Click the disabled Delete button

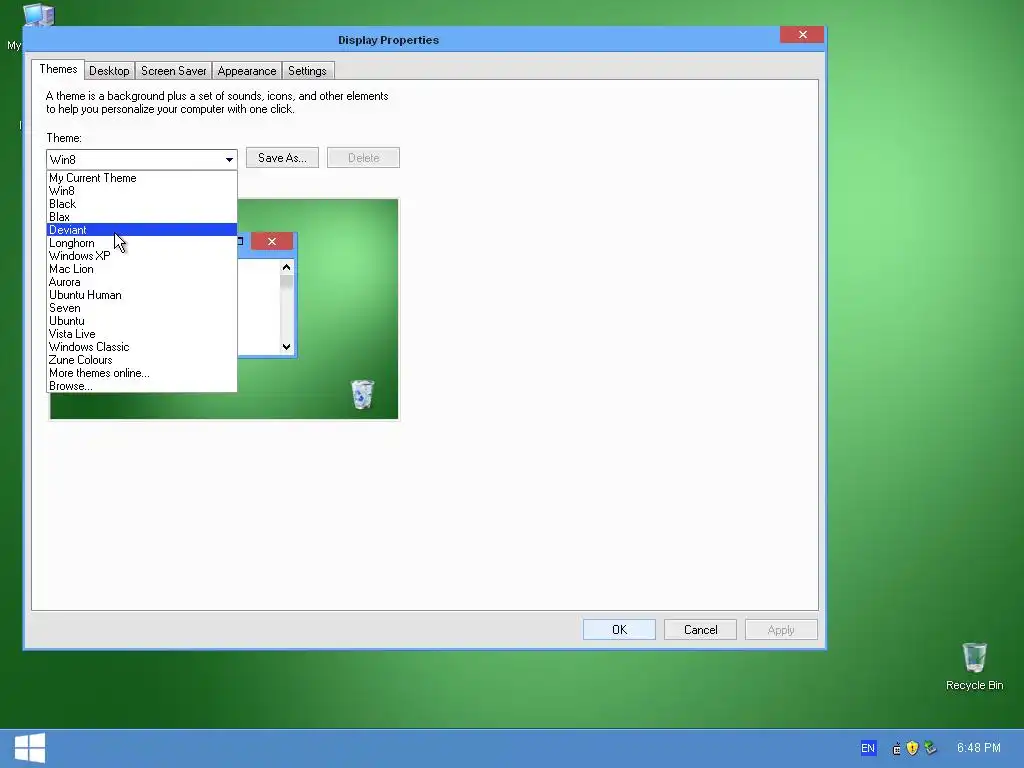[x=363, y=157]
